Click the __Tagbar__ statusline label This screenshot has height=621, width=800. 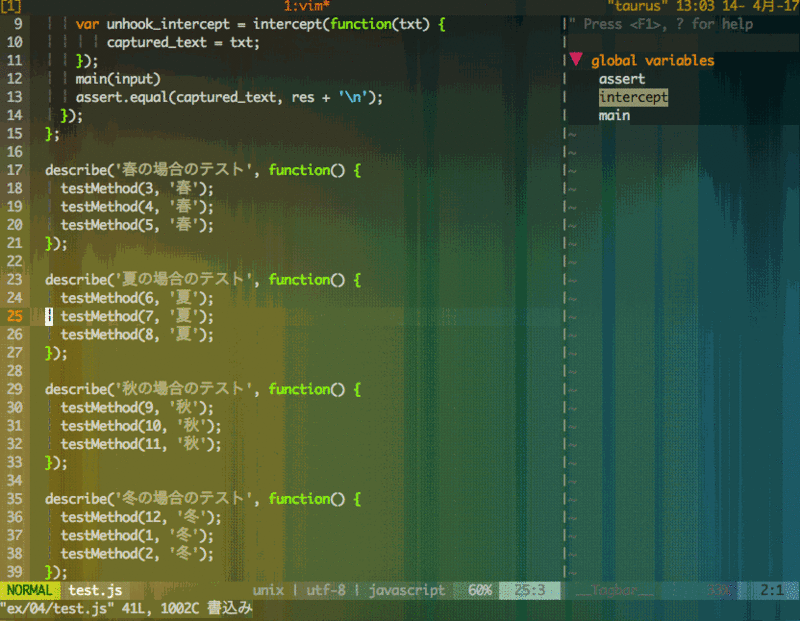coord(615,590)
